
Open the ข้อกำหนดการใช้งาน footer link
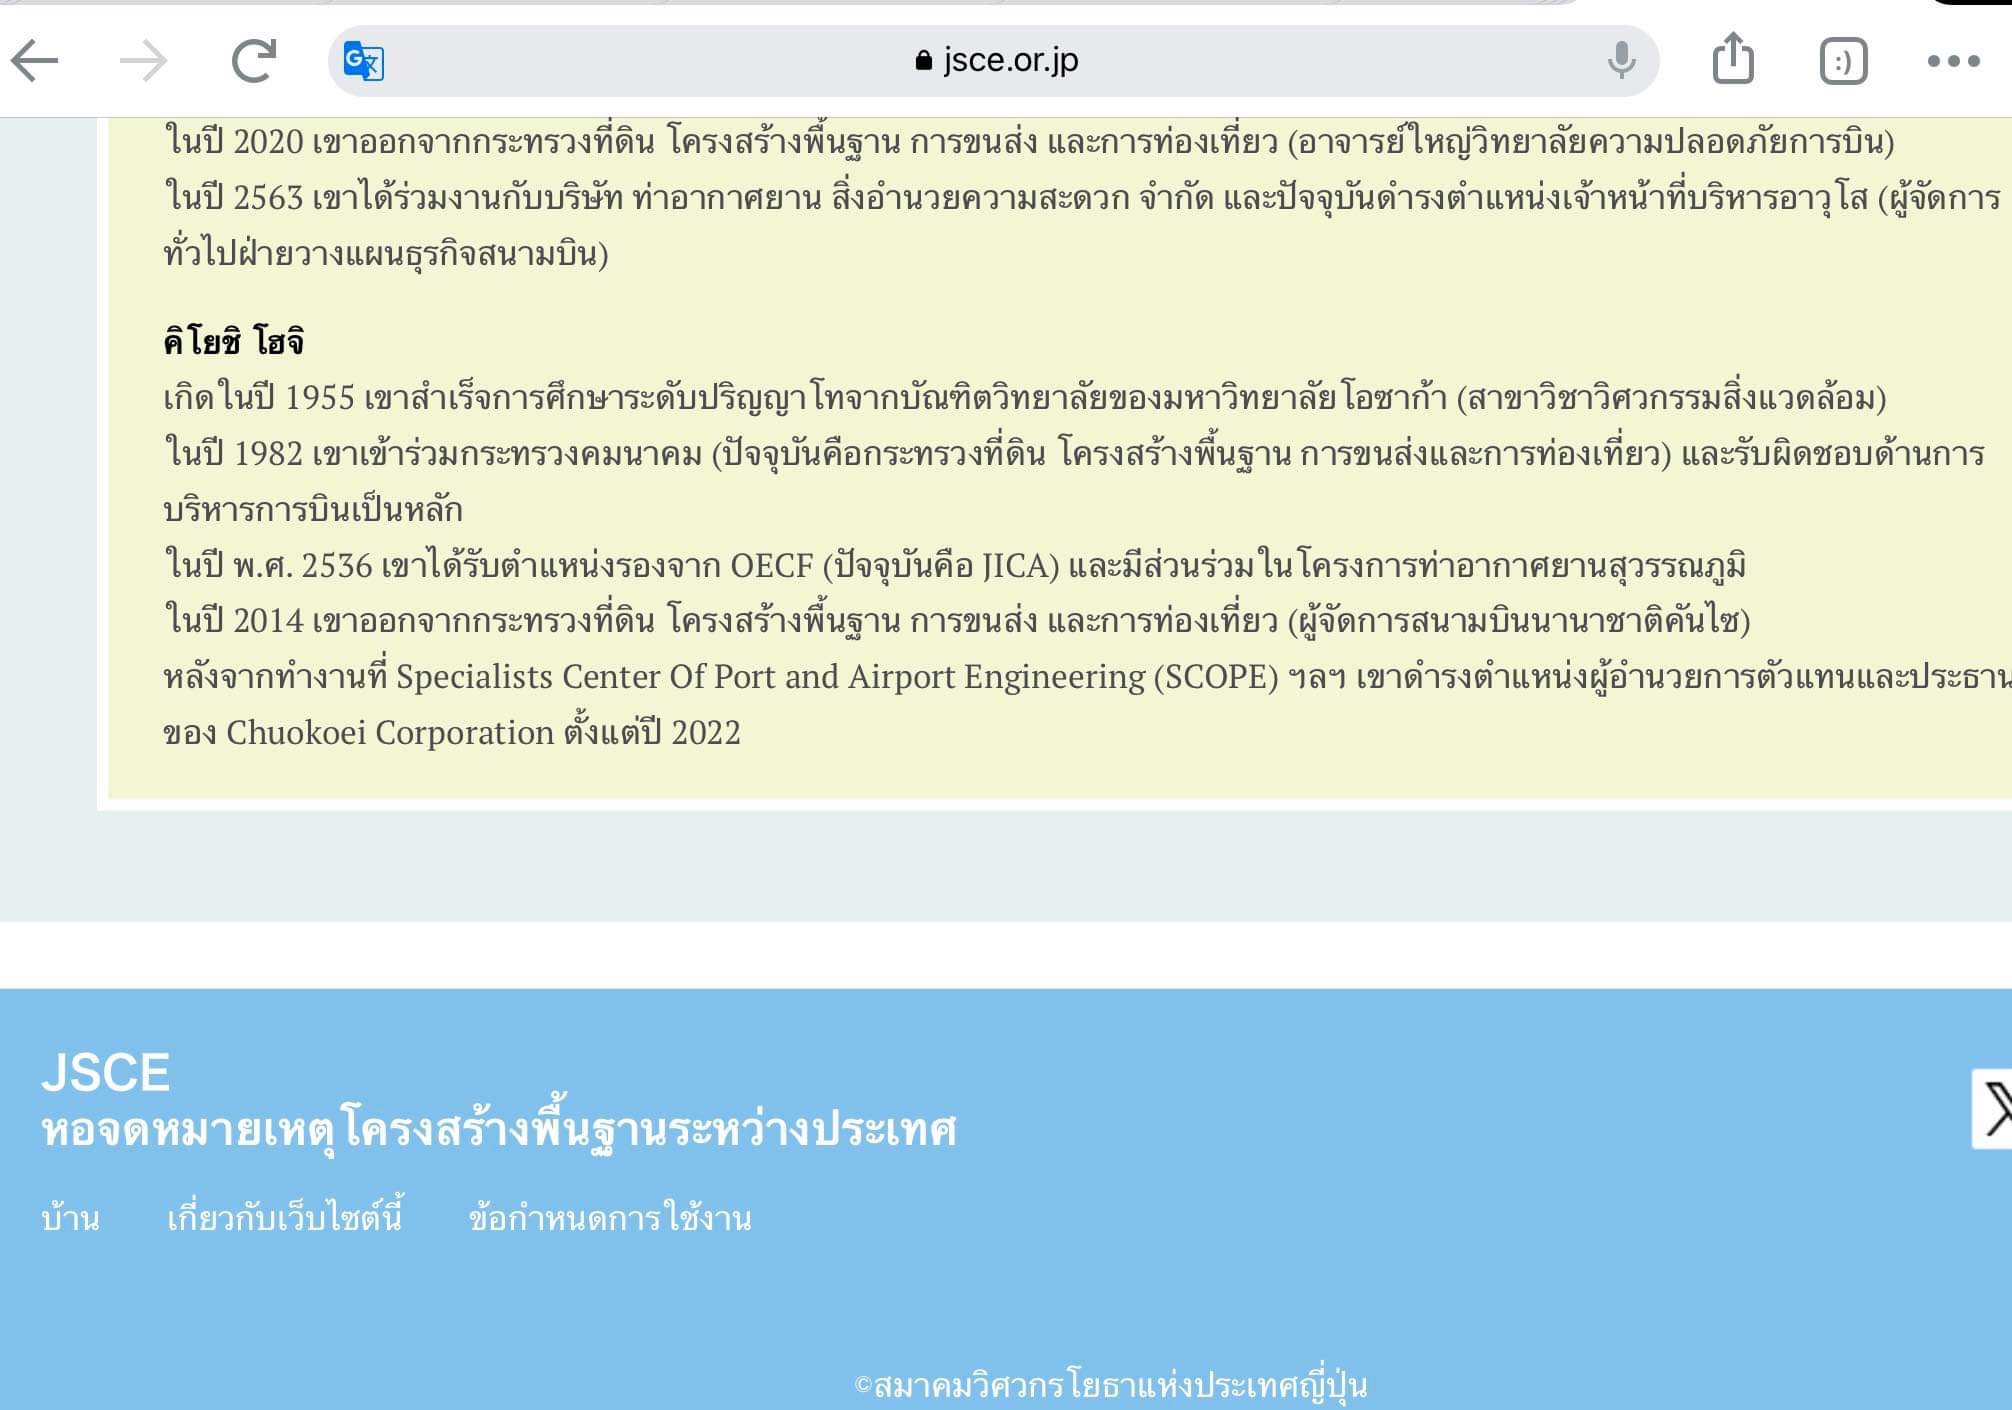coord(610,1219)
